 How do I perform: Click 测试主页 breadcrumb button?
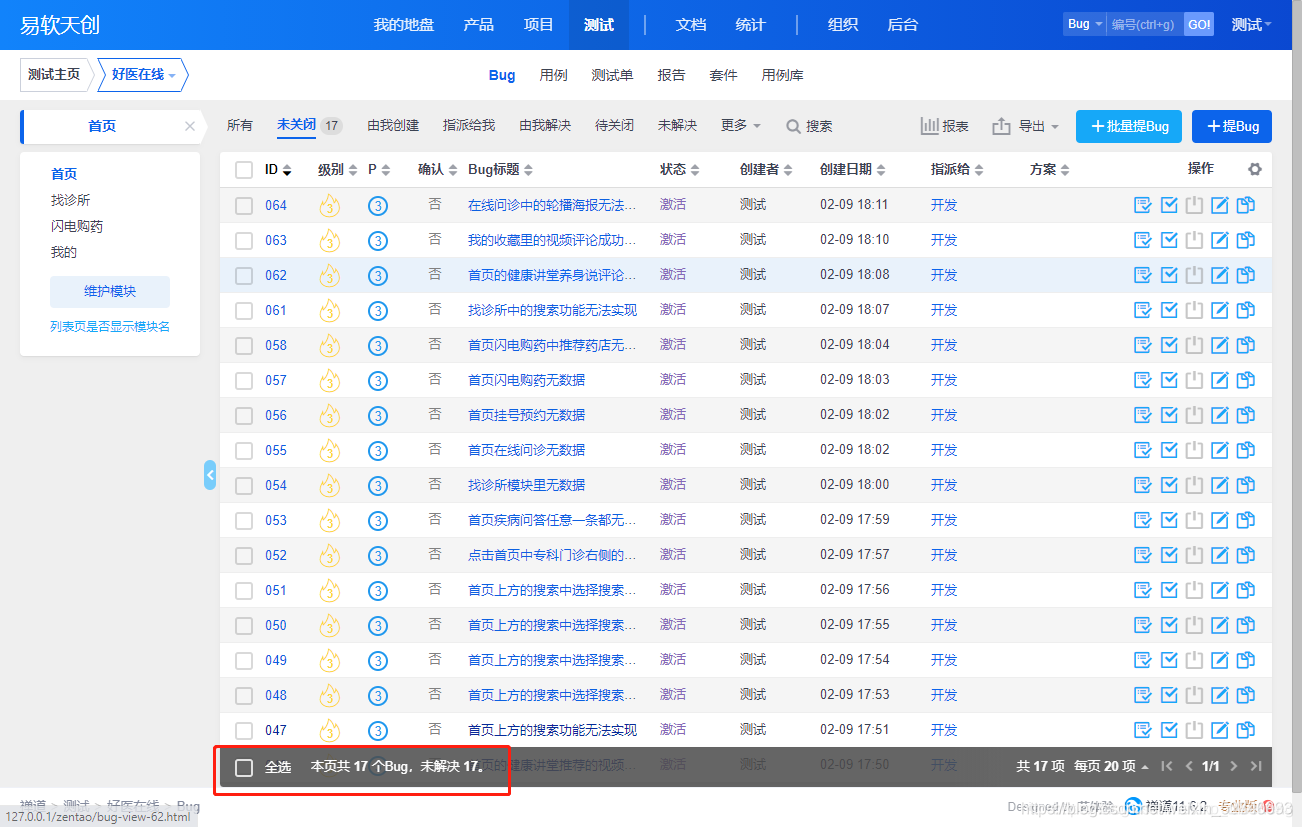pos(54,75)
